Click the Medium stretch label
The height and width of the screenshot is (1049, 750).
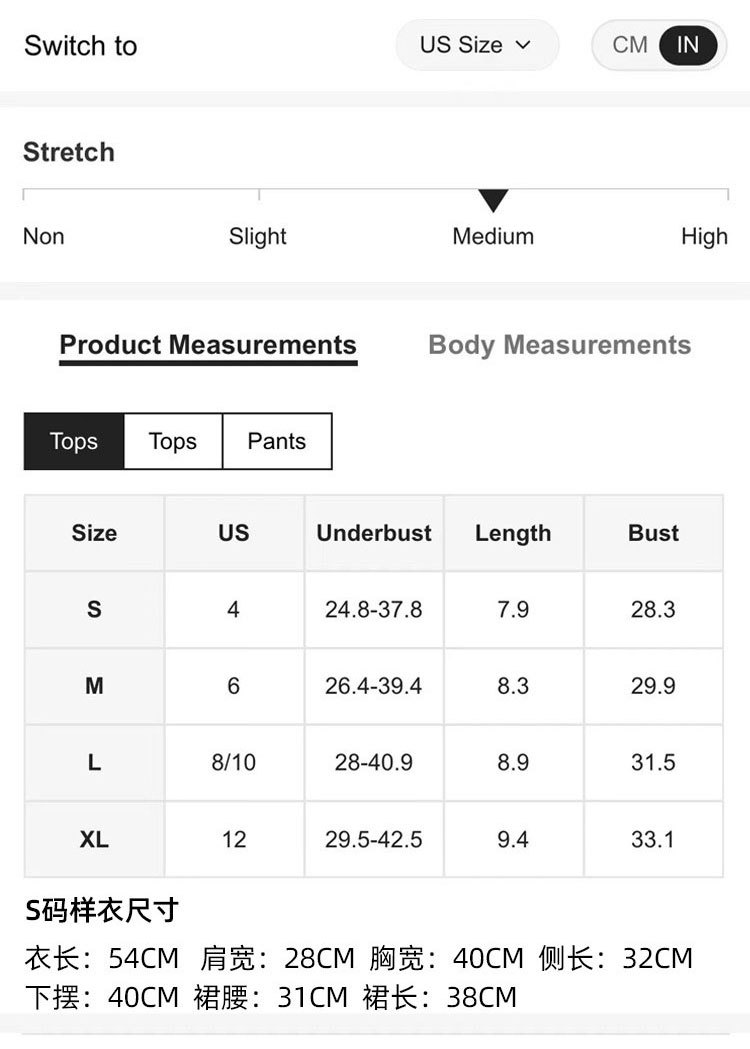(x=493, y=237)
